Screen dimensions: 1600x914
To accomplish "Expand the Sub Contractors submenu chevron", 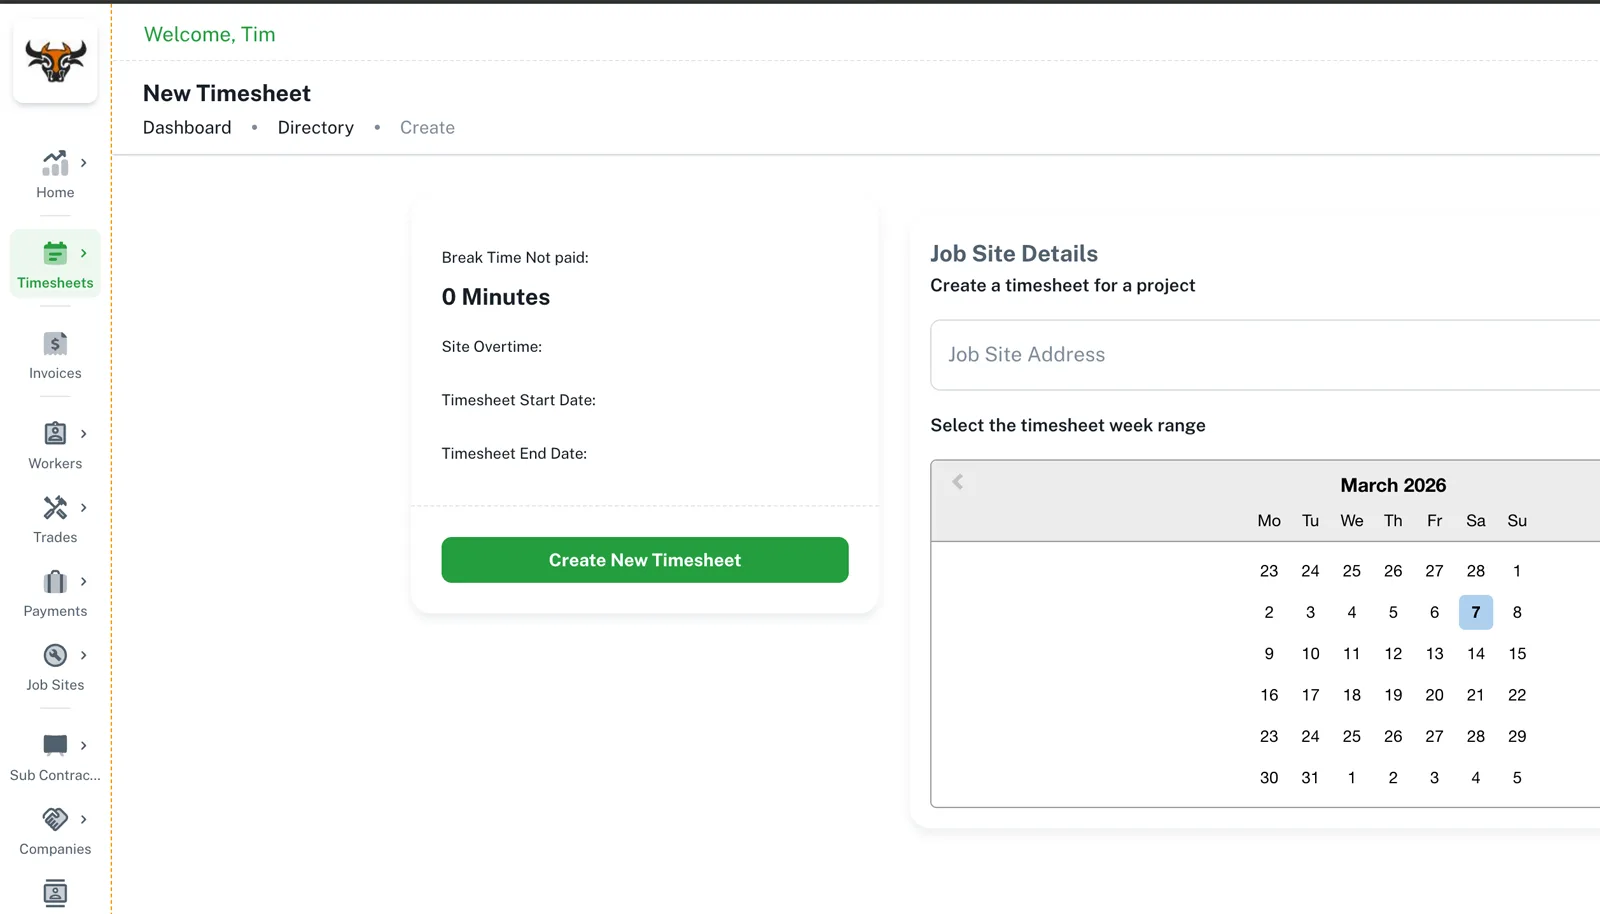I will point(84,746).
